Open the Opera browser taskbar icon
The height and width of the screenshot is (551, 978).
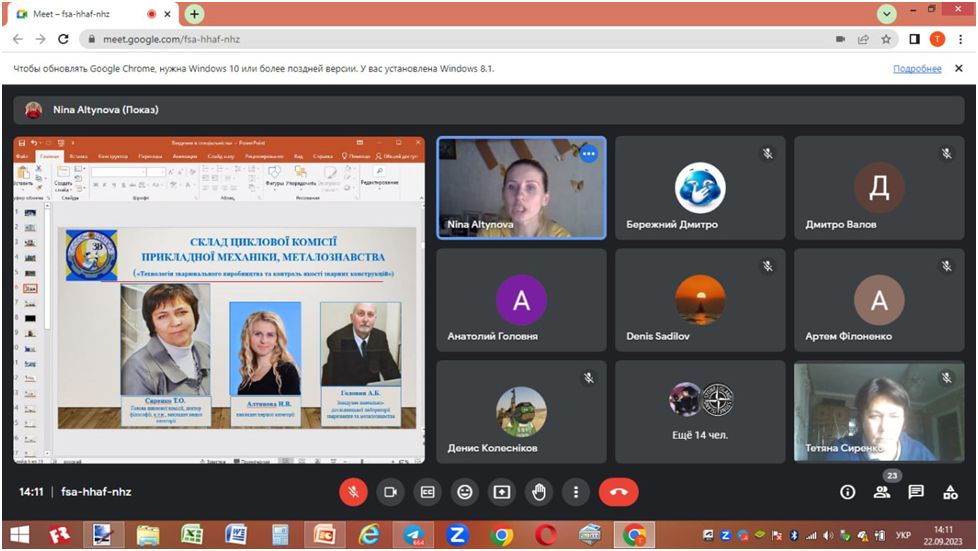pyautogui.click(x=546, y=535)
